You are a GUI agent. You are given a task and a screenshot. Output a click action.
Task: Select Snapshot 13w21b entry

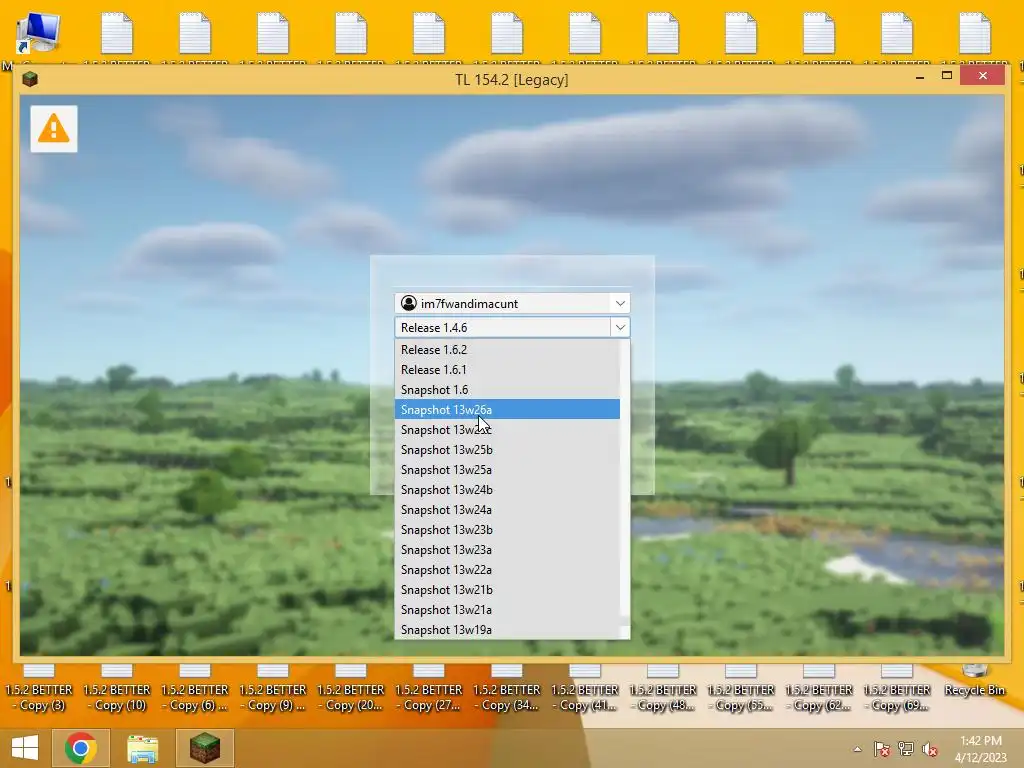click(x=507, y=590)
